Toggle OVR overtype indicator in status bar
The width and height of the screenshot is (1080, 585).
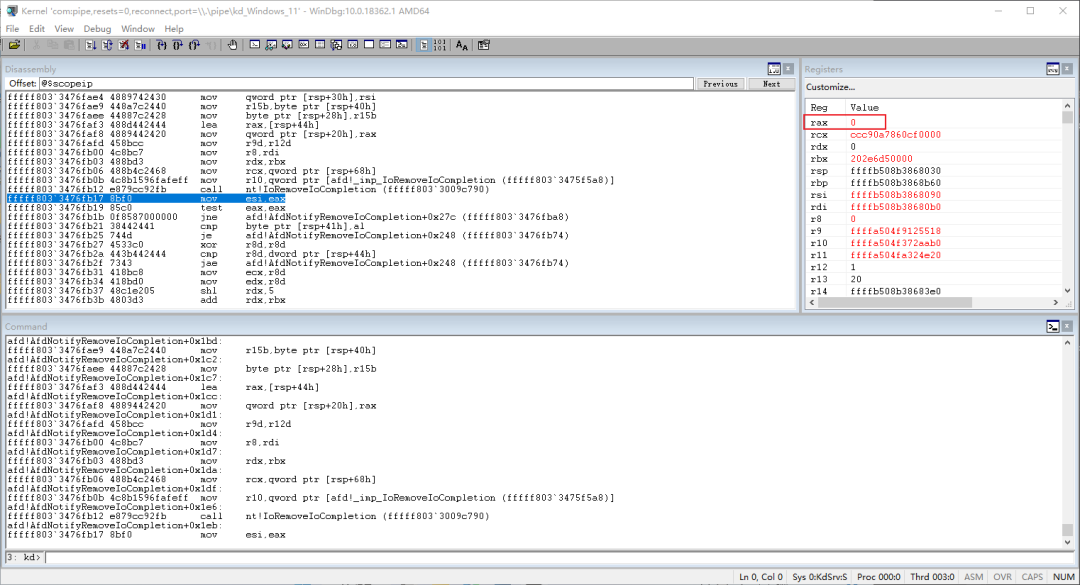click(x=1004, y=576)
